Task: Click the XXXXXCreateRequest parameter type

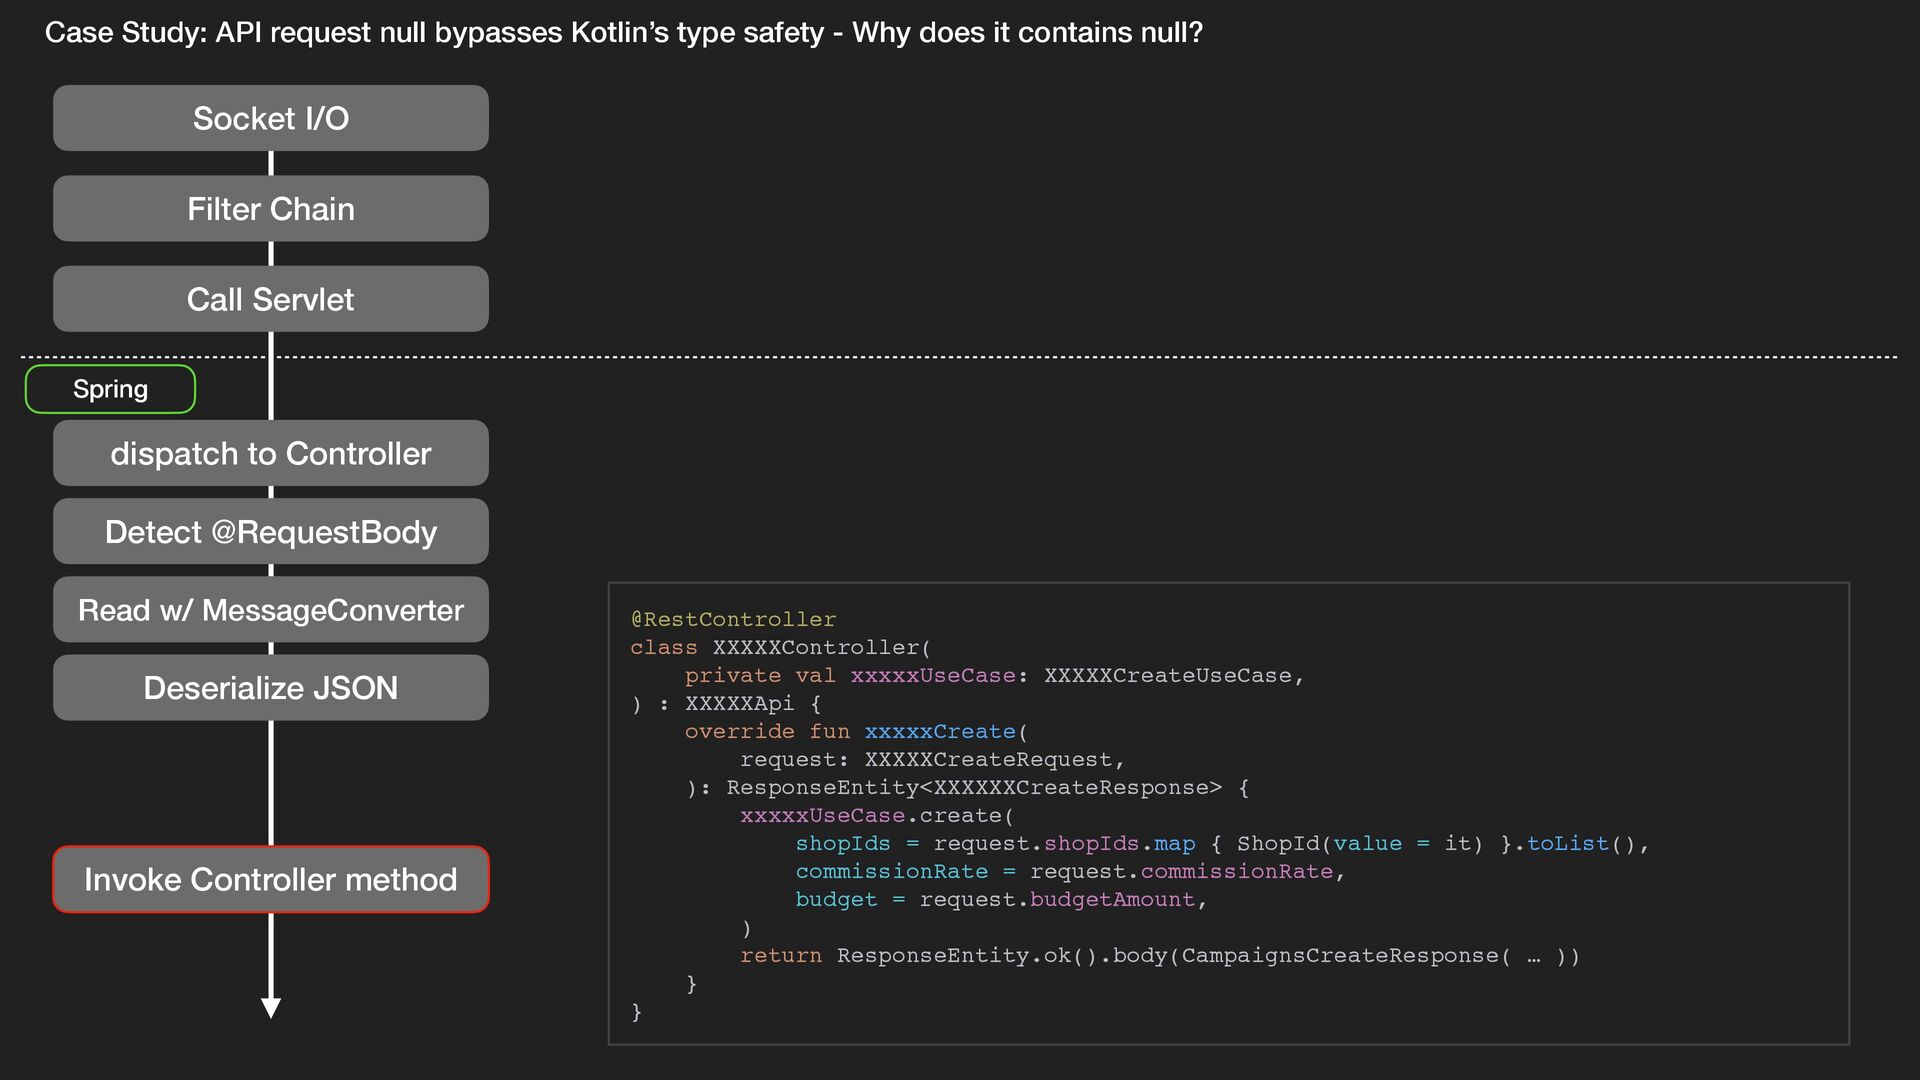Action: point(988,759)
